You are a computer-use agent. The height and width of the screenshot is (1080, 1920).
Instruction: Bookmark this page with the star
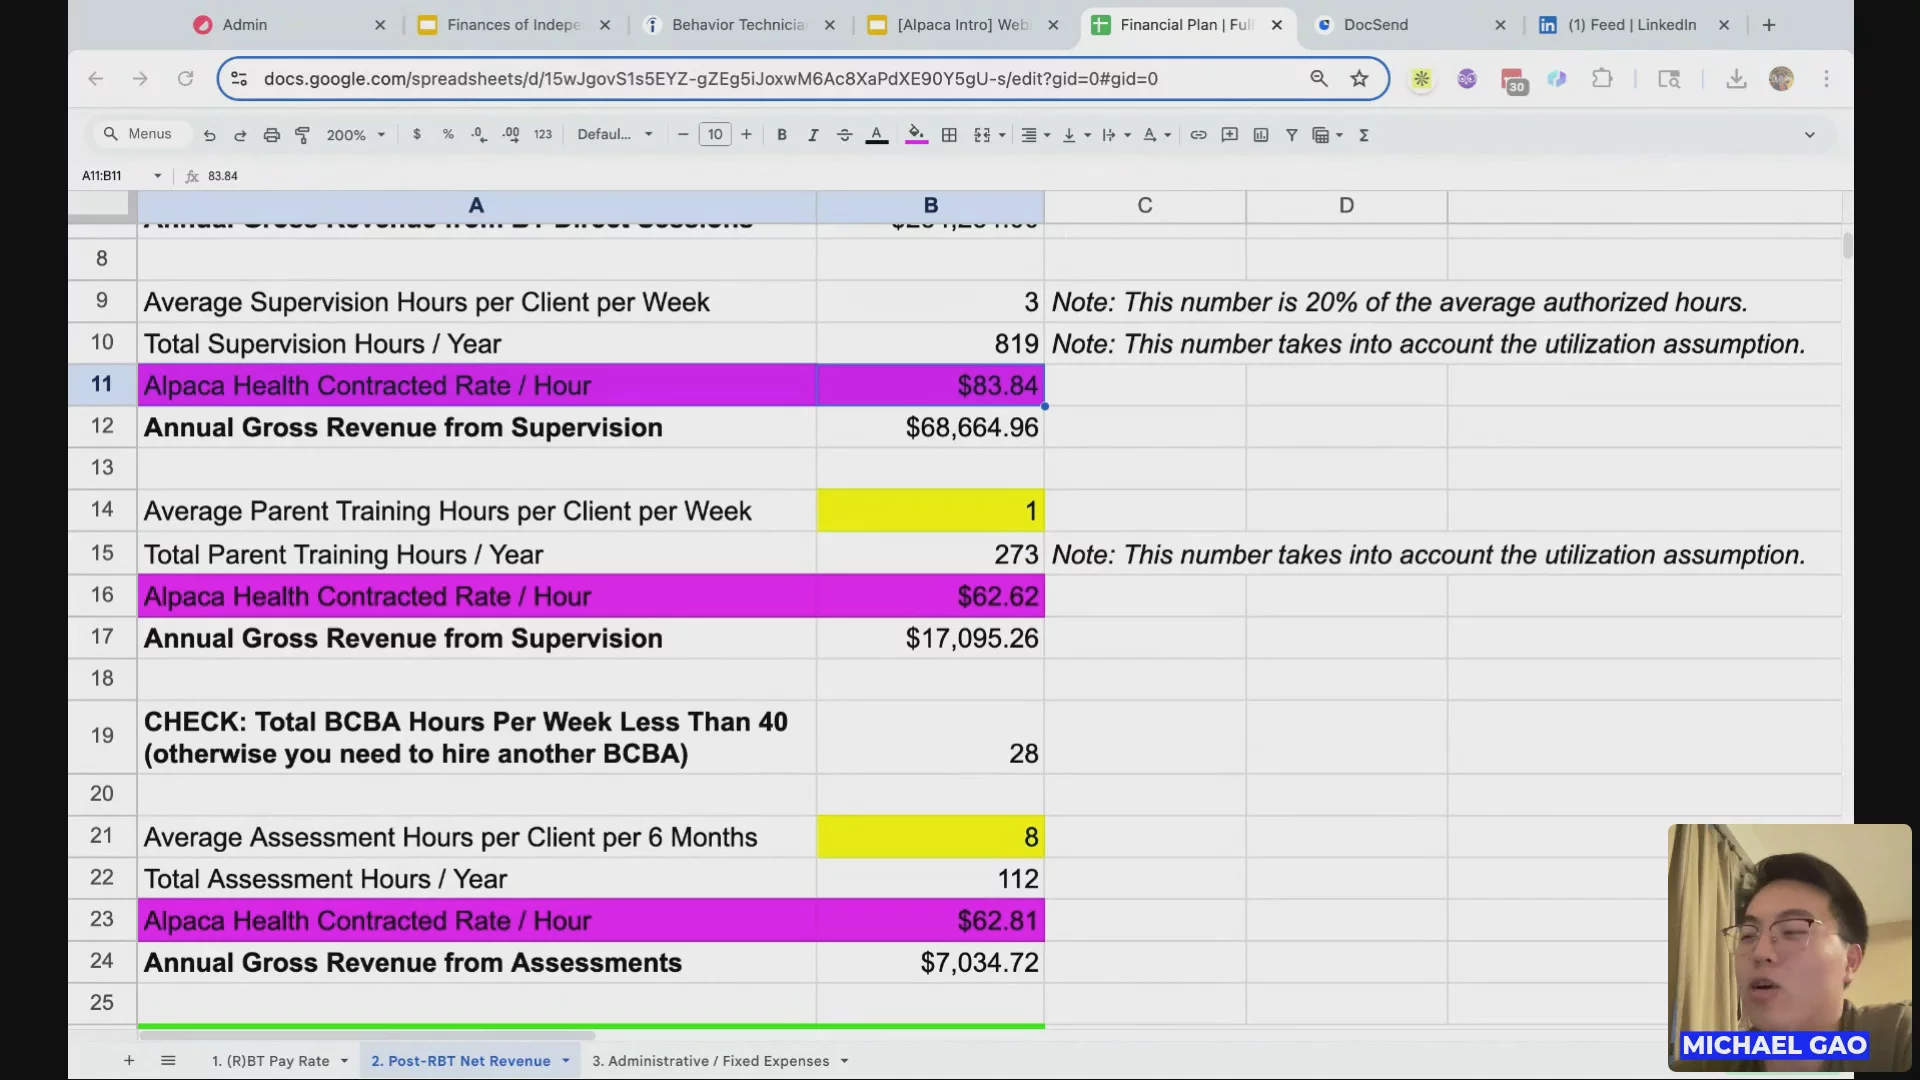click(x=1359, y=78)
